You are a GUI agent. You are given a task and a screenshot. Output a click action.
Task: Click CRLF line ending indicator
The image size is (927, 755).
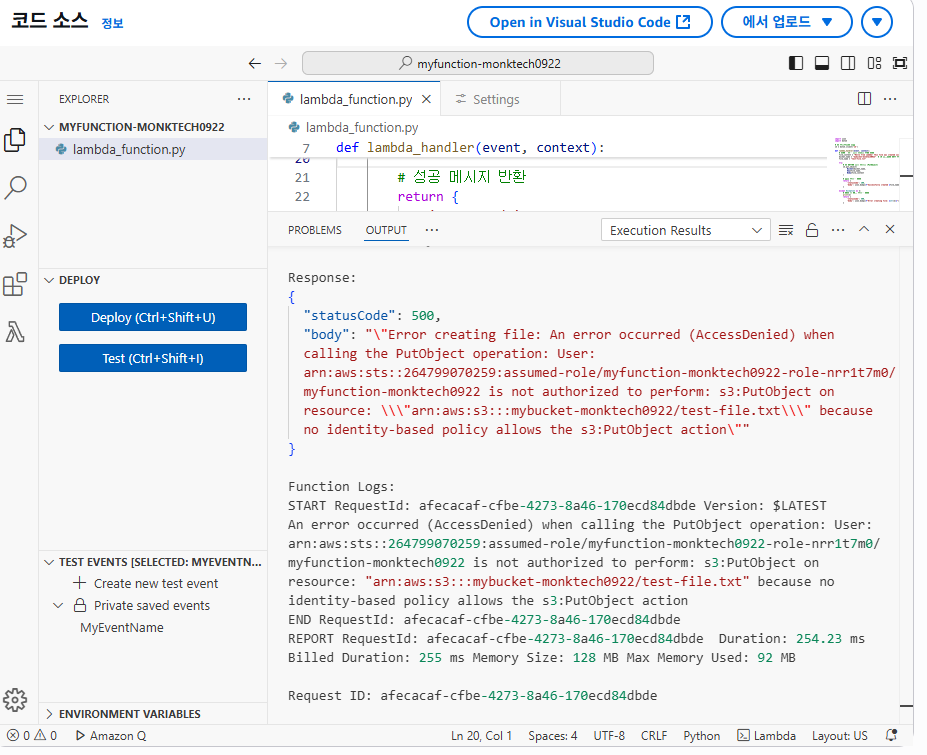point(654,735)
